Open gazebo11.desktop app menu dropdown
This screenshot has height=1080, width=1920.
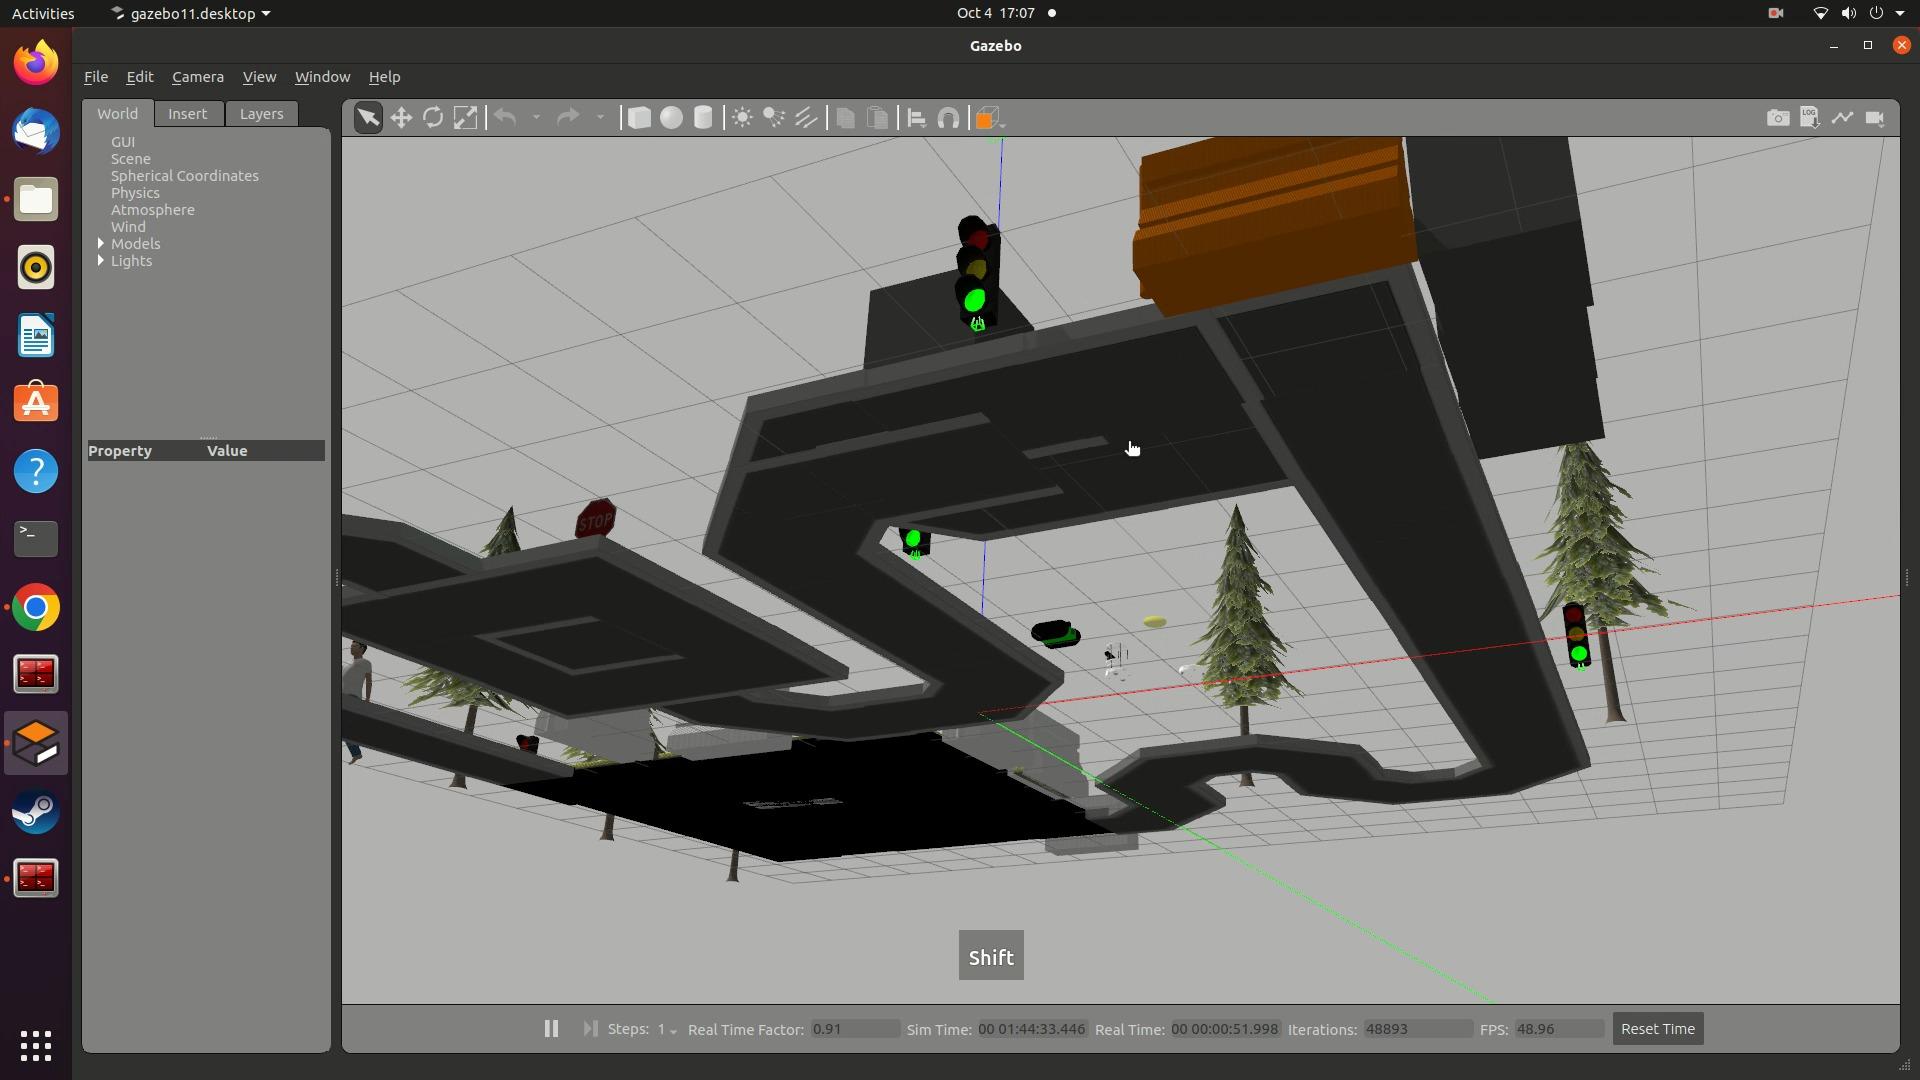pyautogui.click(x=190, y=14)
